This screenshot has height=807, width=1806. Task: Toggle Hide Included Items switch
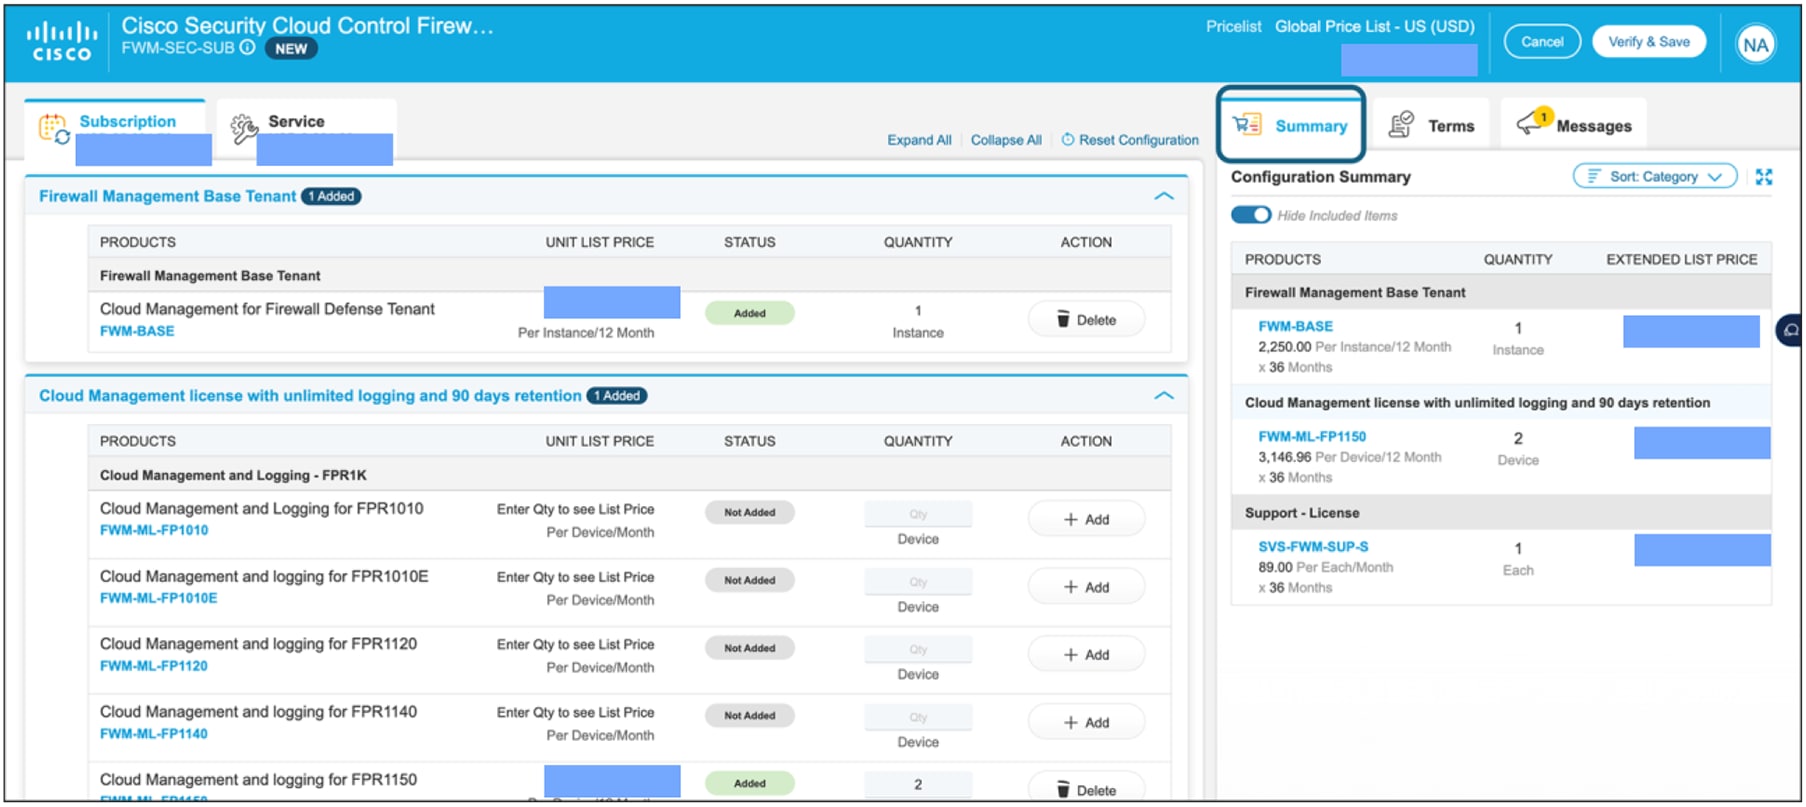1251,215
